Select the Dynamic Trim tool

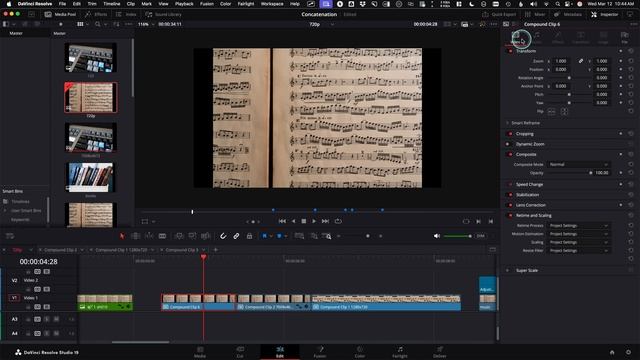coord(149,236)
